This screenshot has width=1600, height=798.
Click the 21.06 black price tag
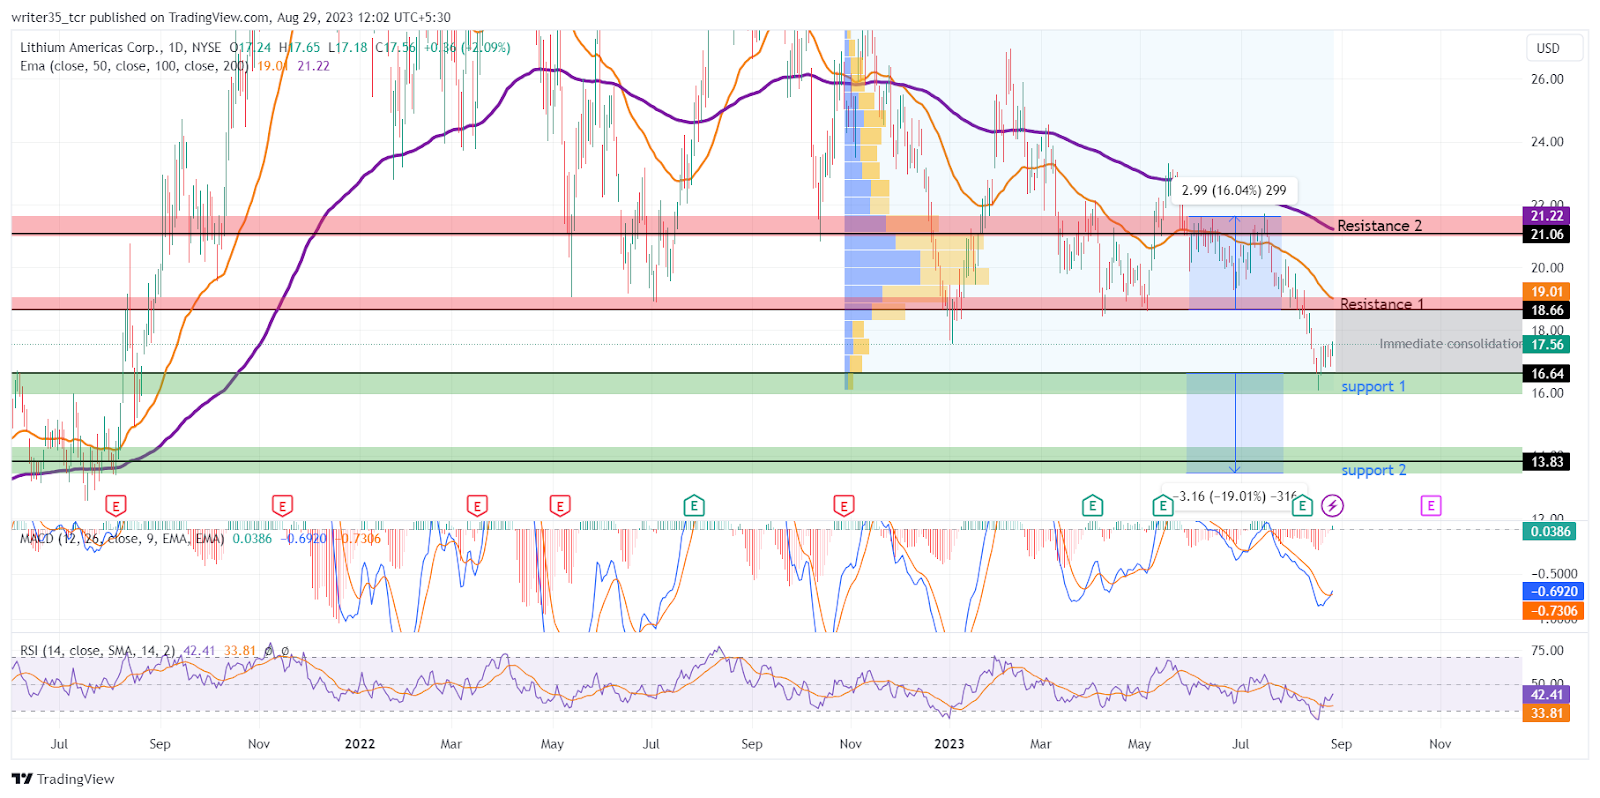pos(1546,234)
